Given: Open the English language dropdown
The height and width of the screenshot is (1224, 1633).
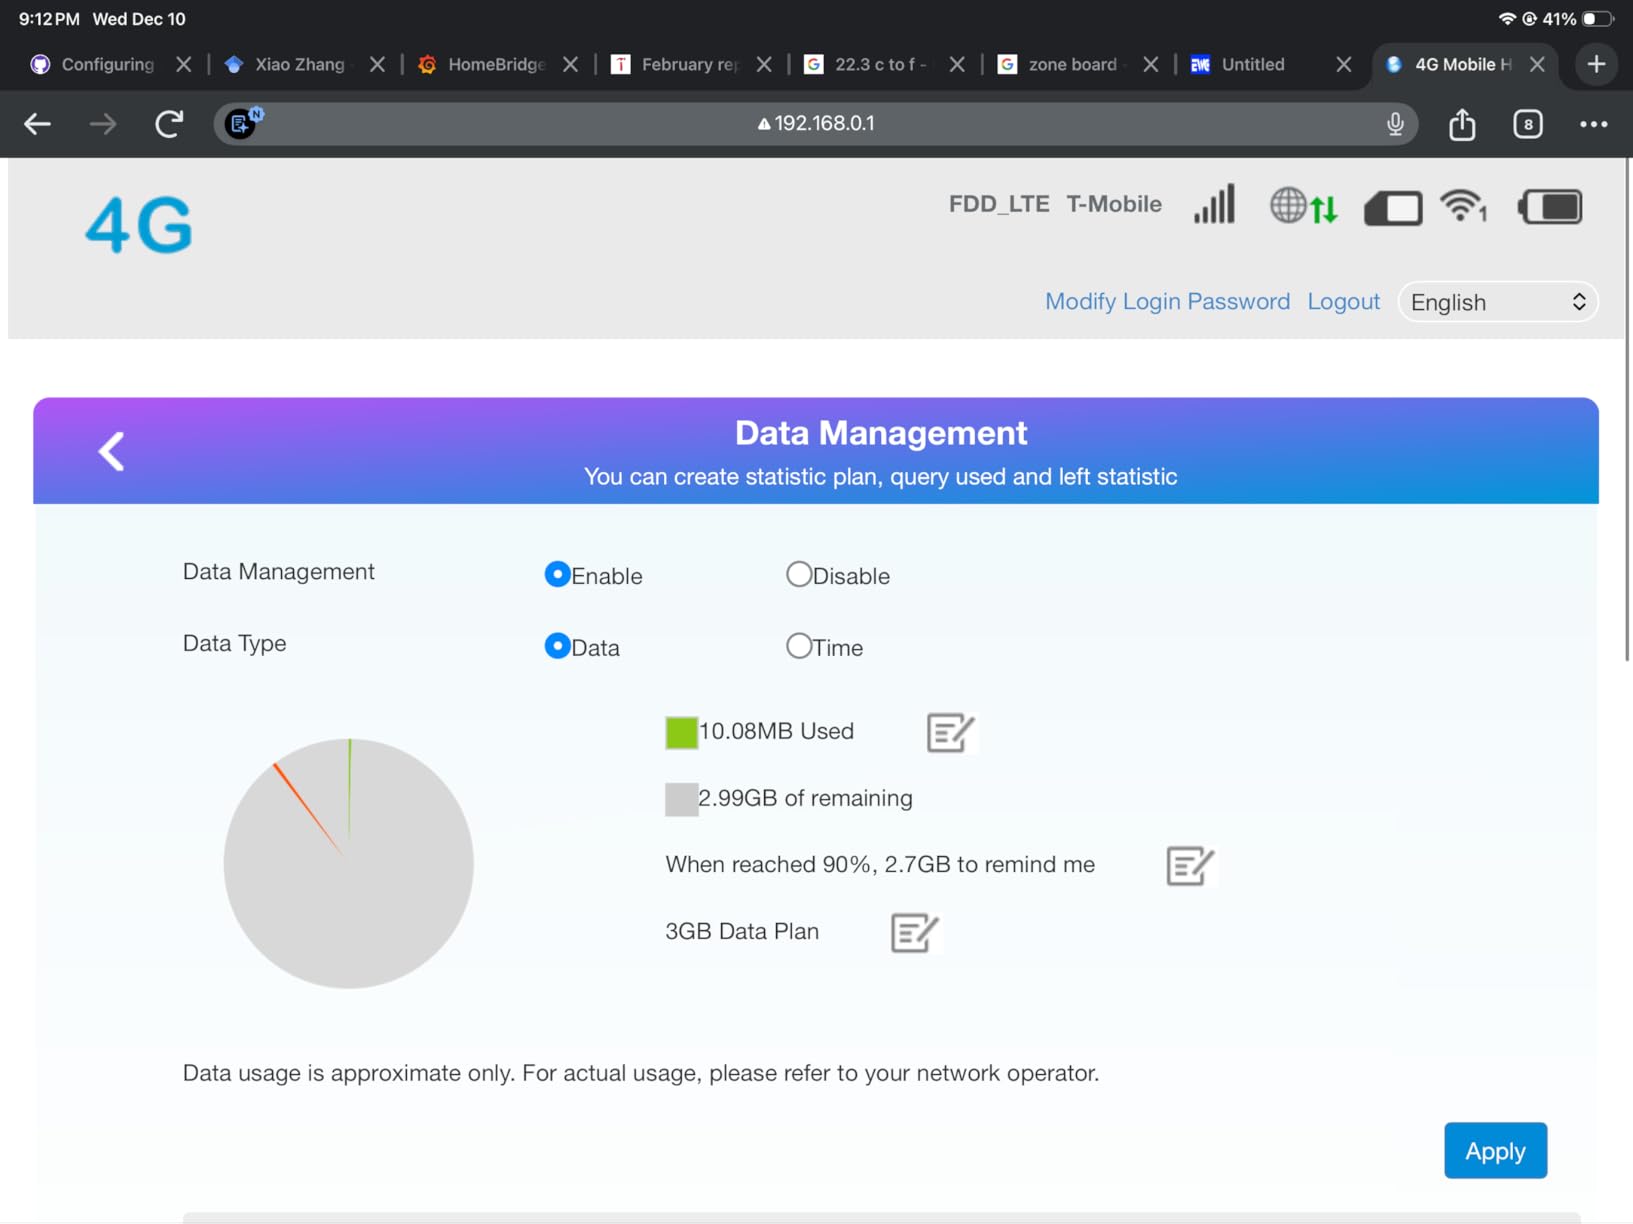Looking at the screenshot, I should click(1497, 302).
